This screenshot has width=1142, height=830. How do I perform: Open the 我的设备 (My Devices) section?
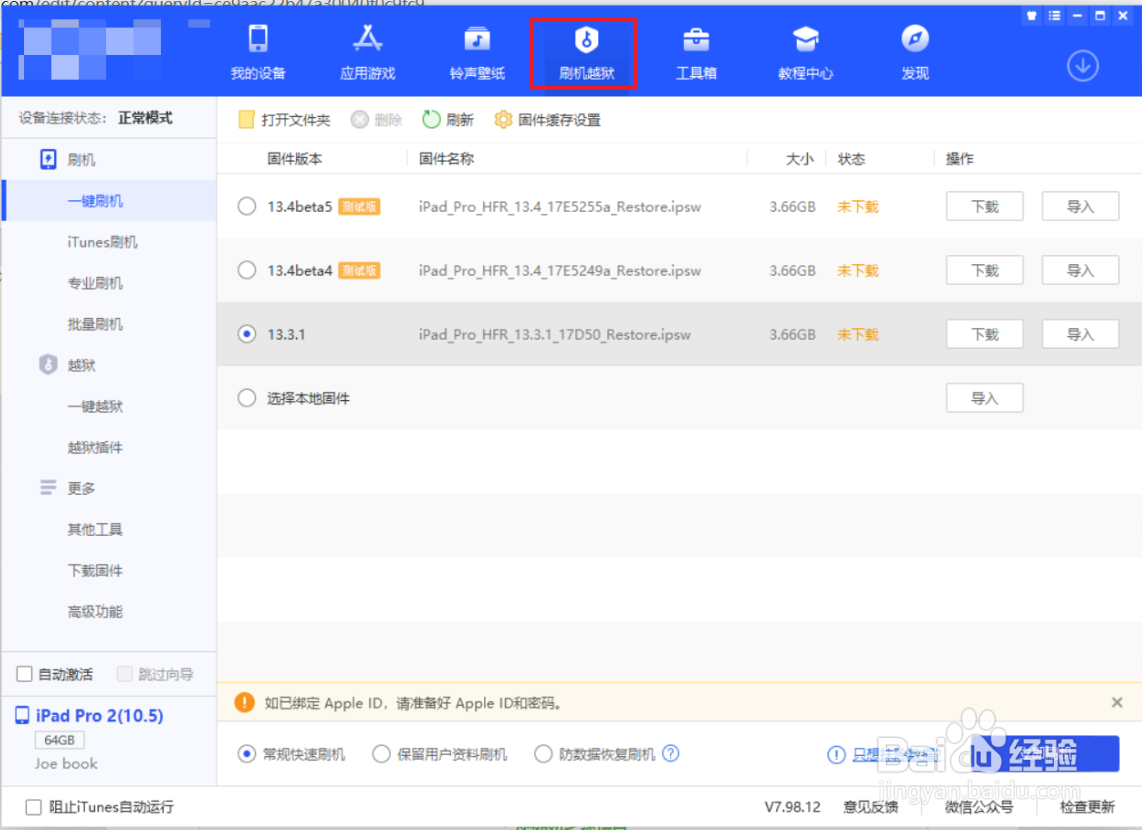[258, 52]
